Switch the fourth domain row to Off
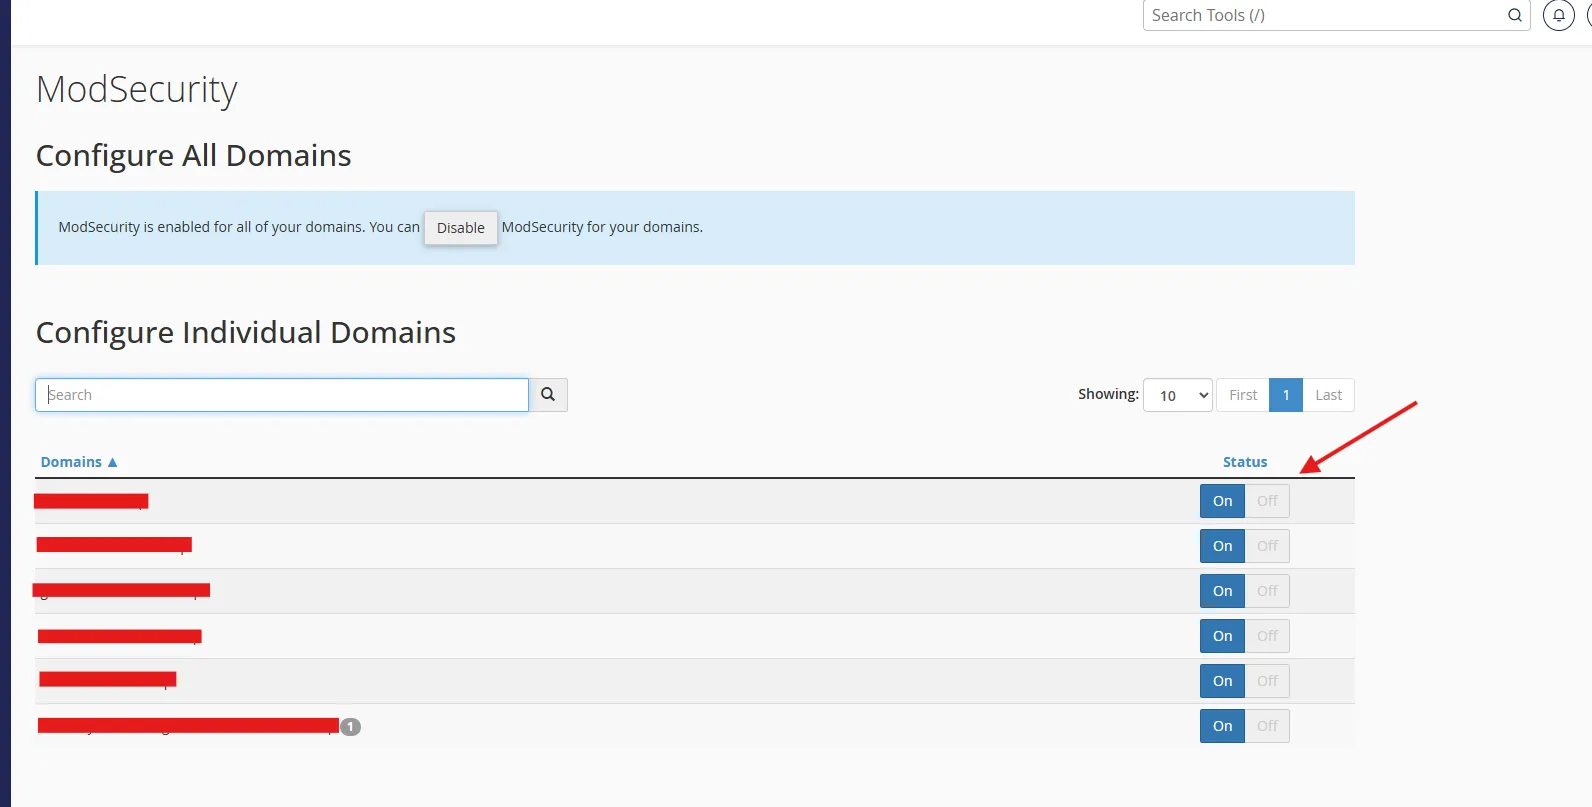This screenshot has height=807, width=1592. [1267, 636]
